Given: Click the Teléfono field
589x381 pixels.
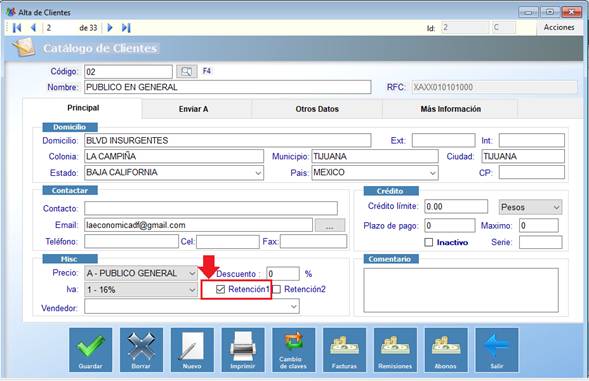Looking at the screenshot, I should pyautogui.click(x=131, y=242).
